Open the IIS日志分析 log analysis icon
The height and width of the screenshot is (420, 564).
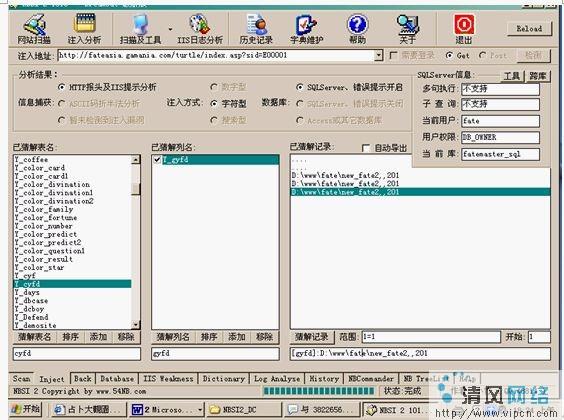click(x=200, y=28)
